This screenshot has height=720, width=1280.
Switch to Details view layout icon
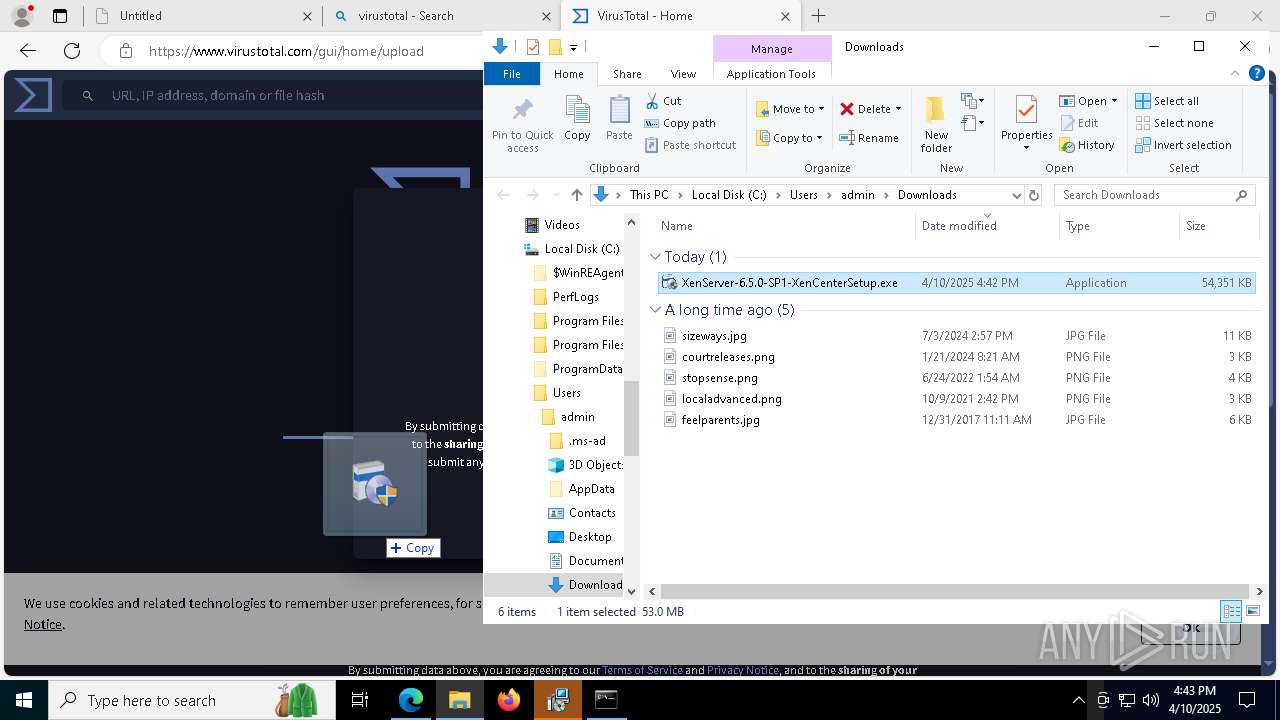coord(1231,611)
